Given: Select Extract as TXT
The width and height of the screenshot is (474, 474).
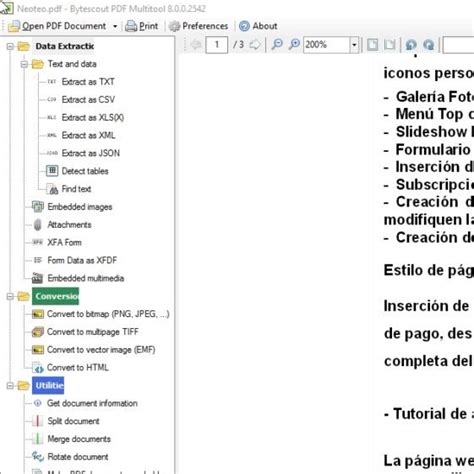Looking at the screenshot, I should 88,82.
